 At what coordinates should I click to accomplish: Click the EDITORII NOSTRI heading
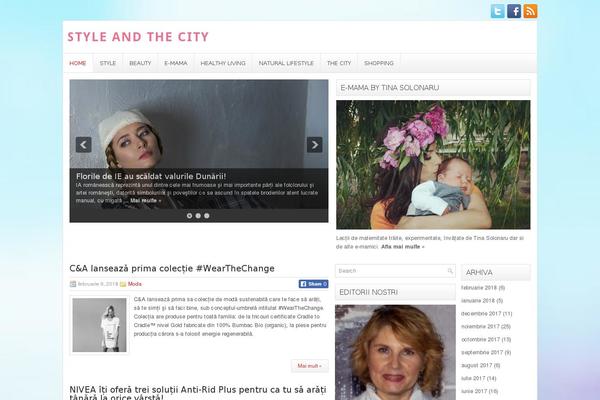[x=395, y=292]
